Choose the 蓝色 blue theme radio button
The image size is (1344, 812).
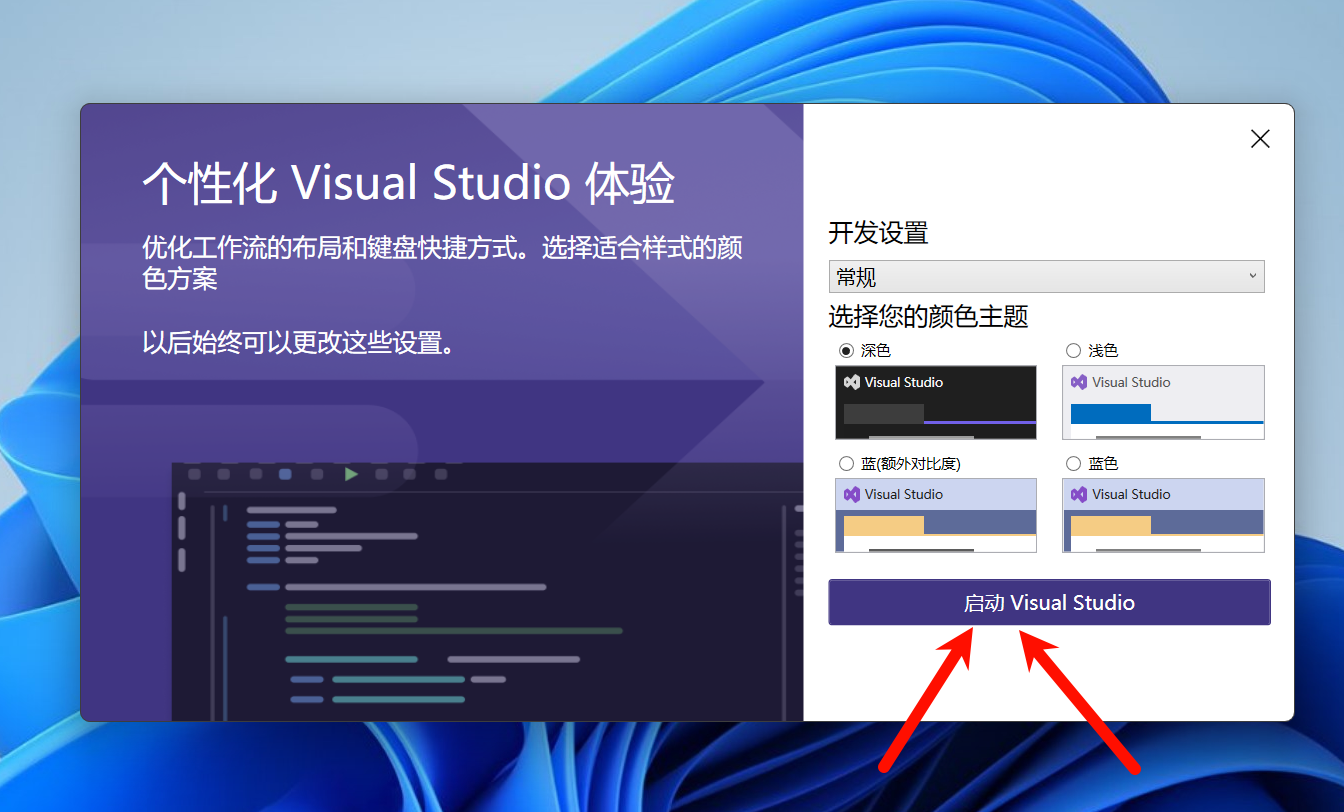pyautogui.click(x=1074, y=464)
